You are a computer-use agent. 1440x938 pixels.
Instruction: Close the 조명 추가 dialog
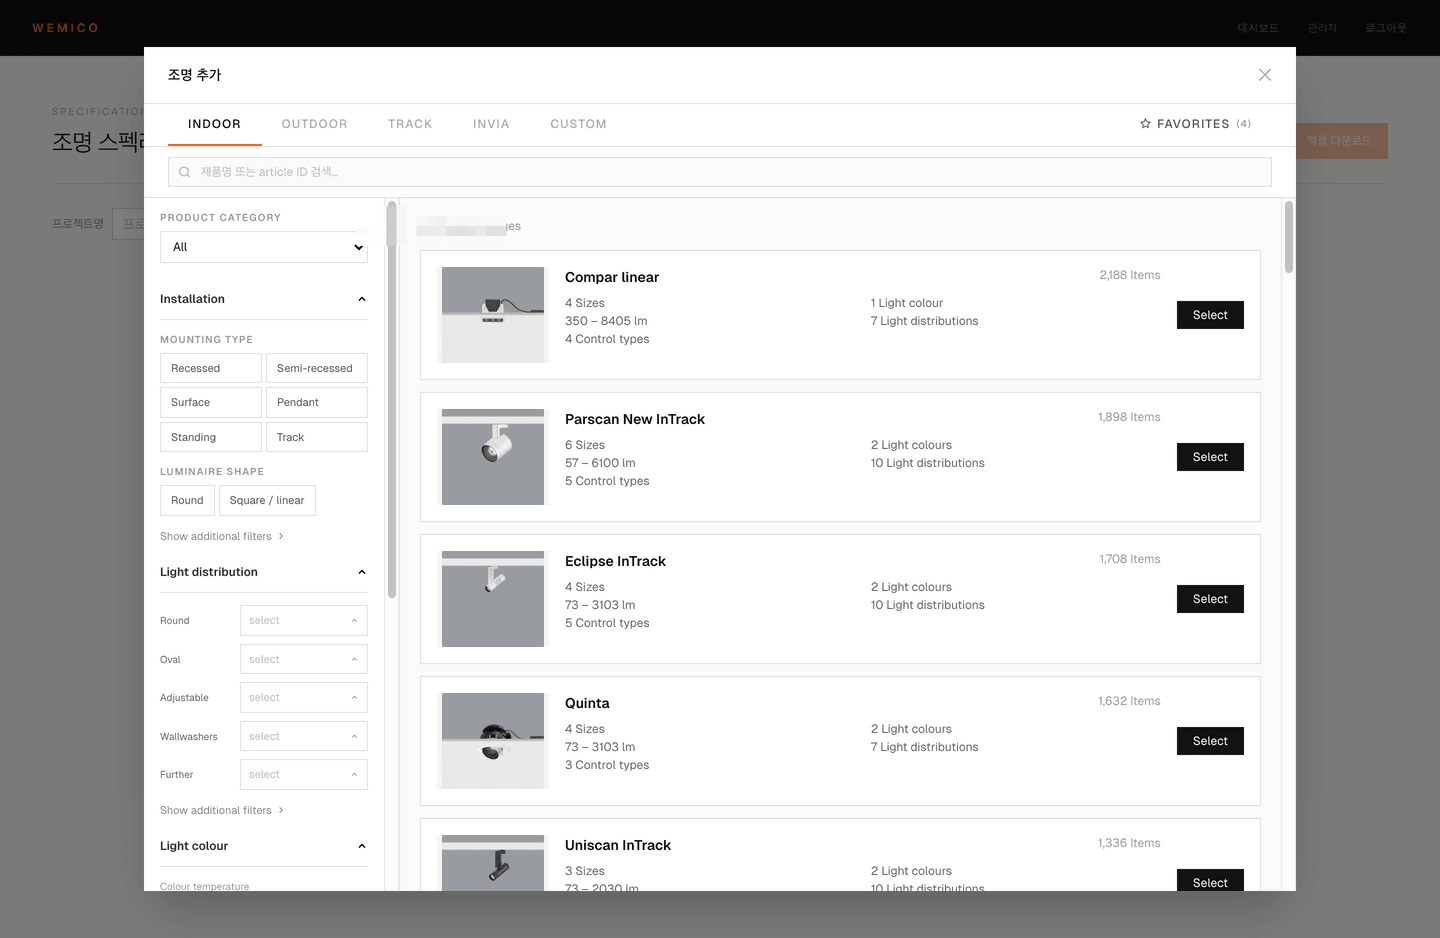coord(1265,75)
